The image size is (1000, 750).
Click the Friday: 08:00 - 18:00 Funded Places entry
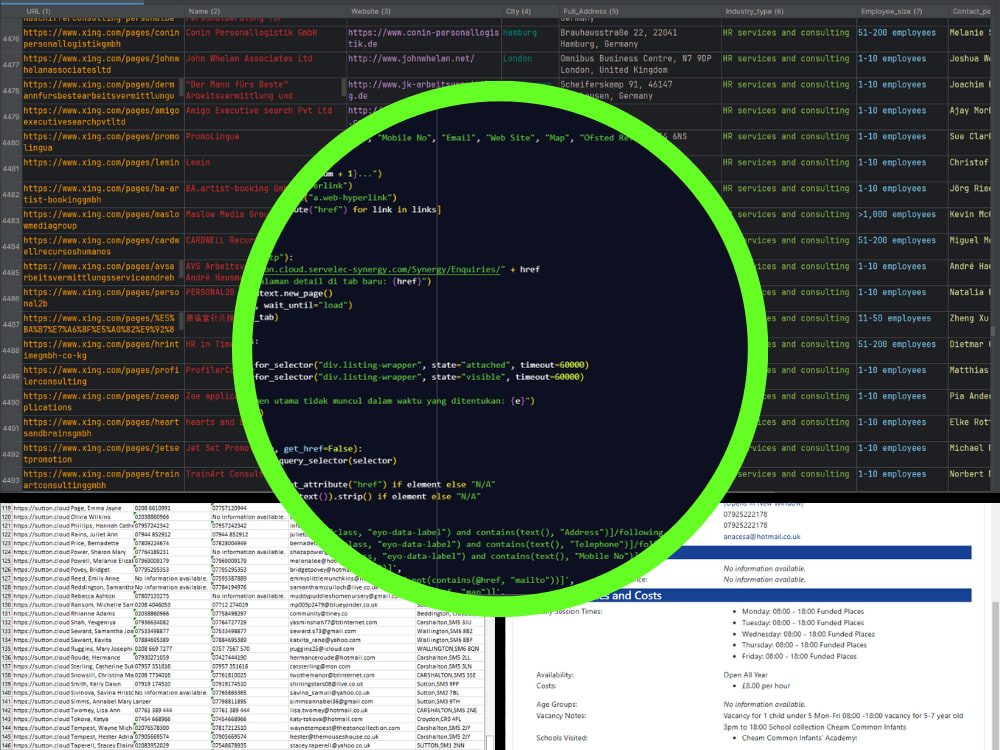799,656
